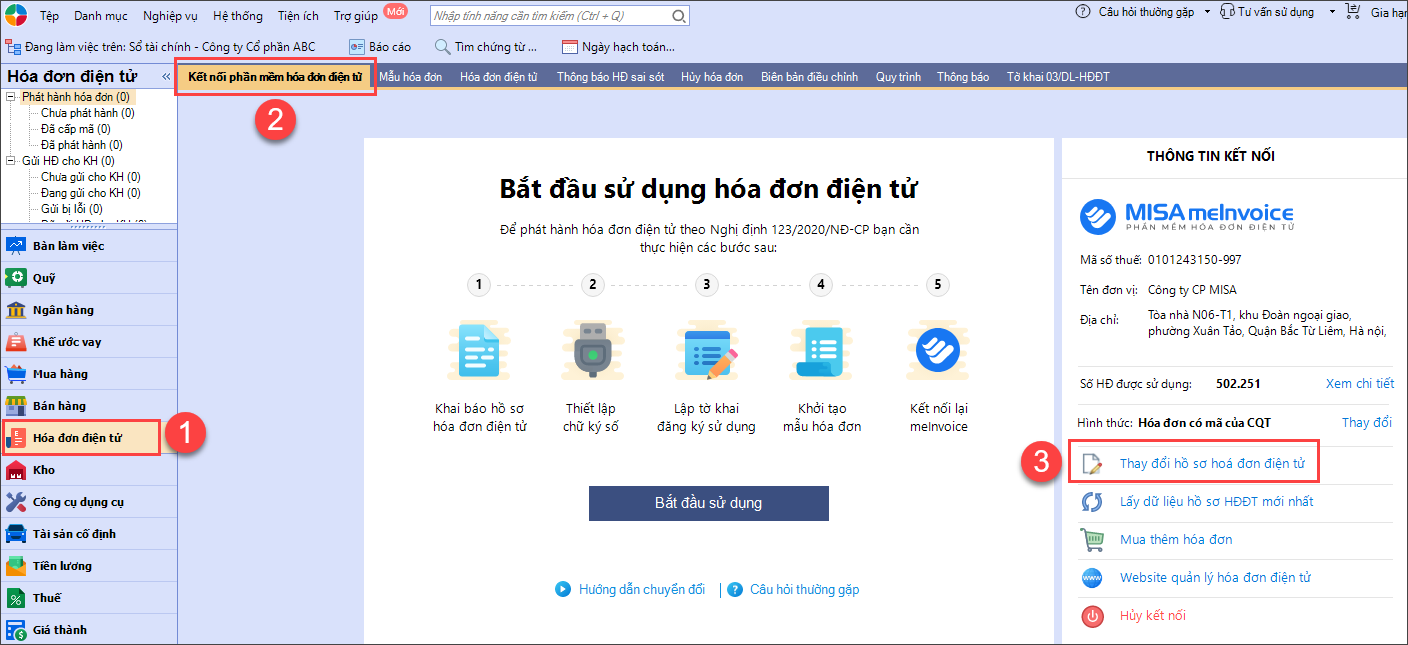This screenshot has height=645, width=1408.
Task: Click the Lấy dữ liệu refresh icon
Action: point(1092,502)
